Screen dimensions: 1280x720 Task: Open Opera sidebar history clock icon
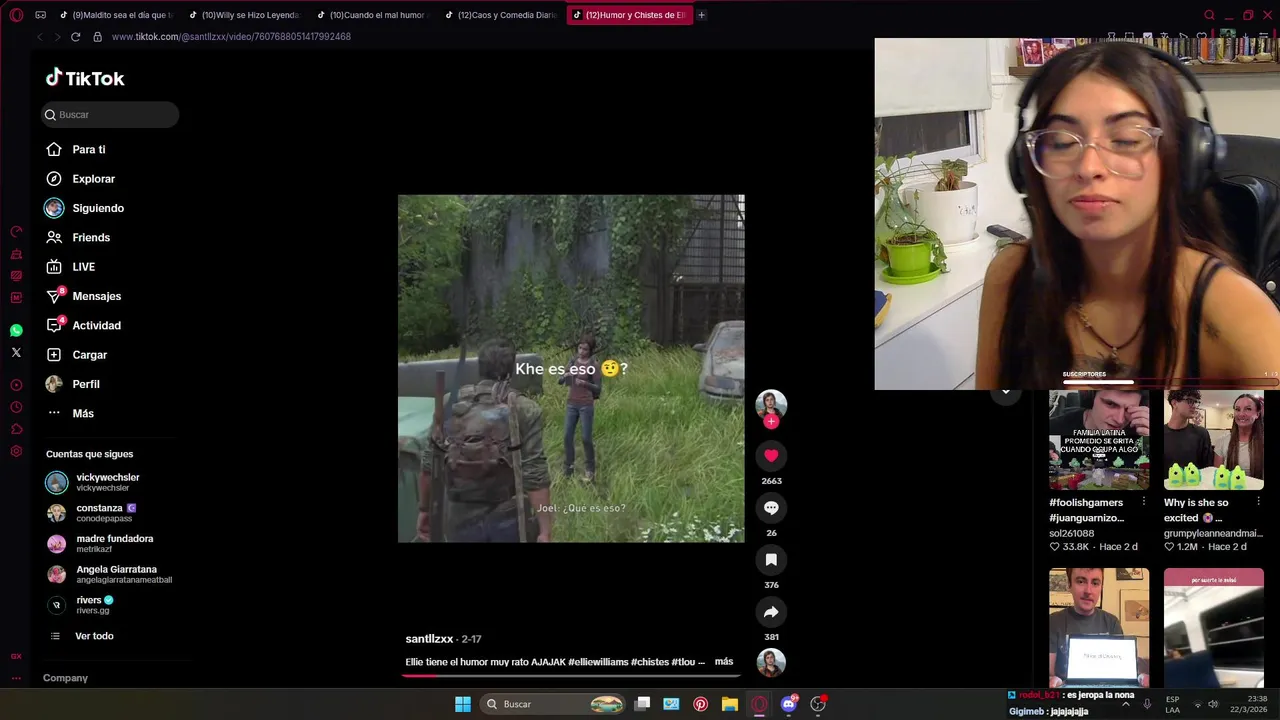[16, 407]
